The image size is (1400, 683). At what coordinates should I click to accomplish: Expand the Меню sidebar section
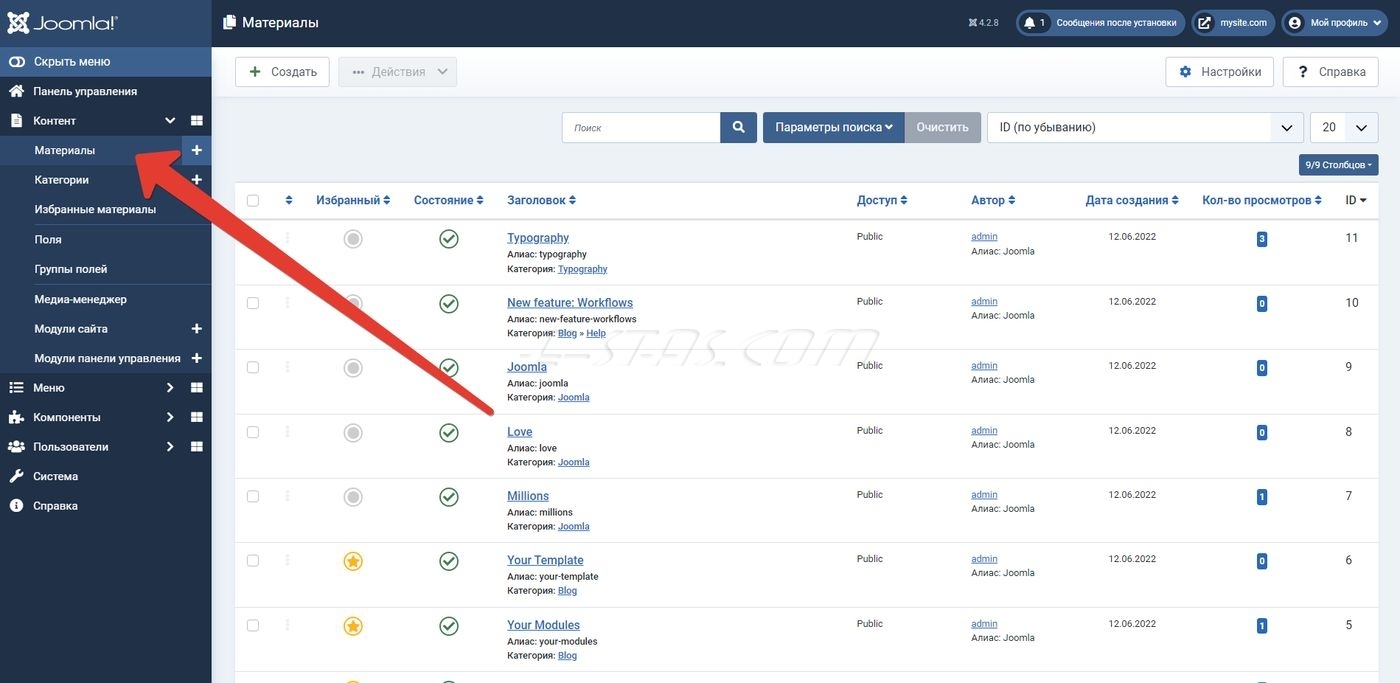(170, 388)
